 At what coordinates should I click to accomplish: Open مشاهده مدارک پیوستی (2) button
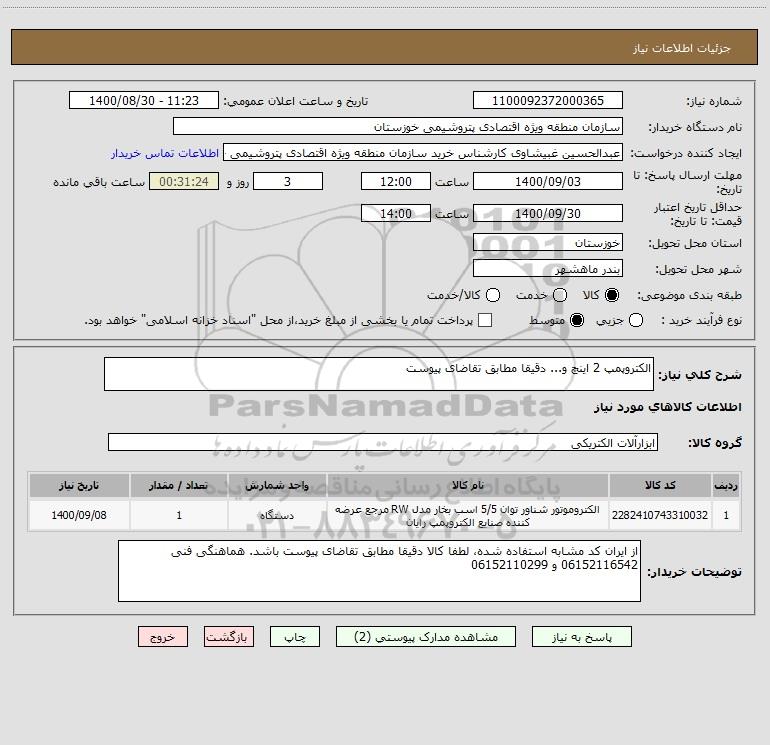click(x=426, y=637)
